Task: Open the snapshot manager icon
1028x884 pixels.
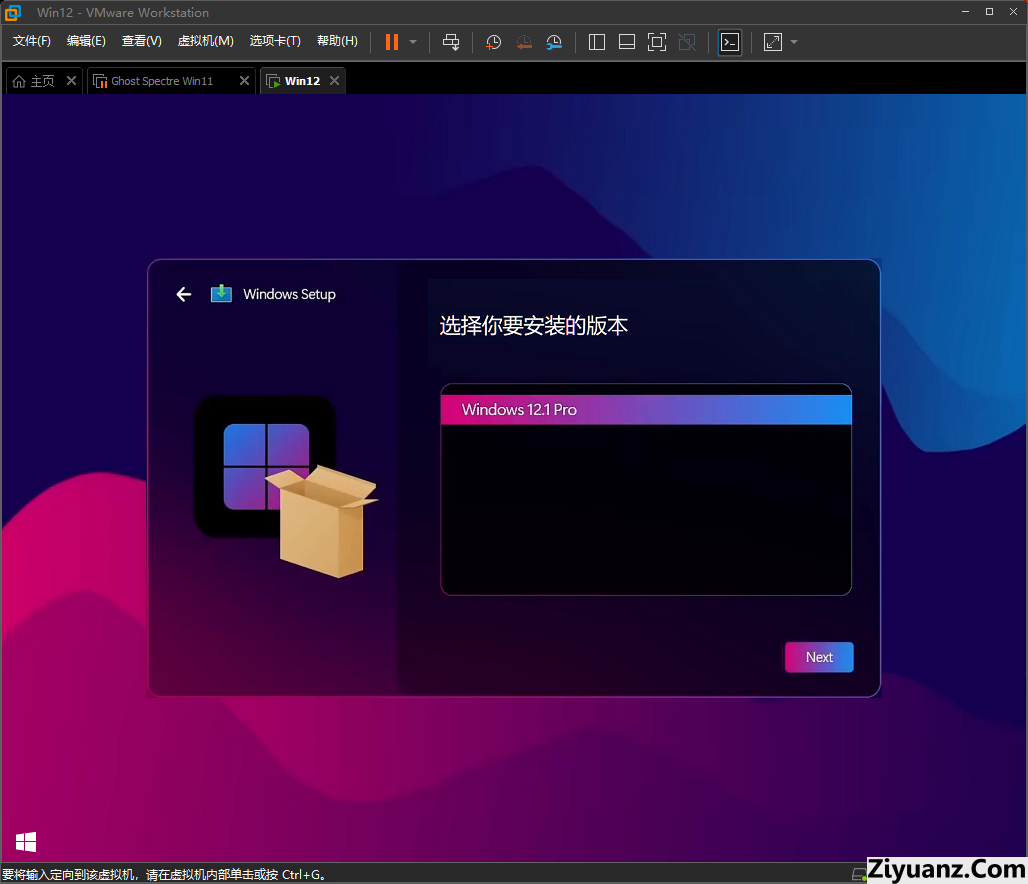Action: tap(554, 42)
